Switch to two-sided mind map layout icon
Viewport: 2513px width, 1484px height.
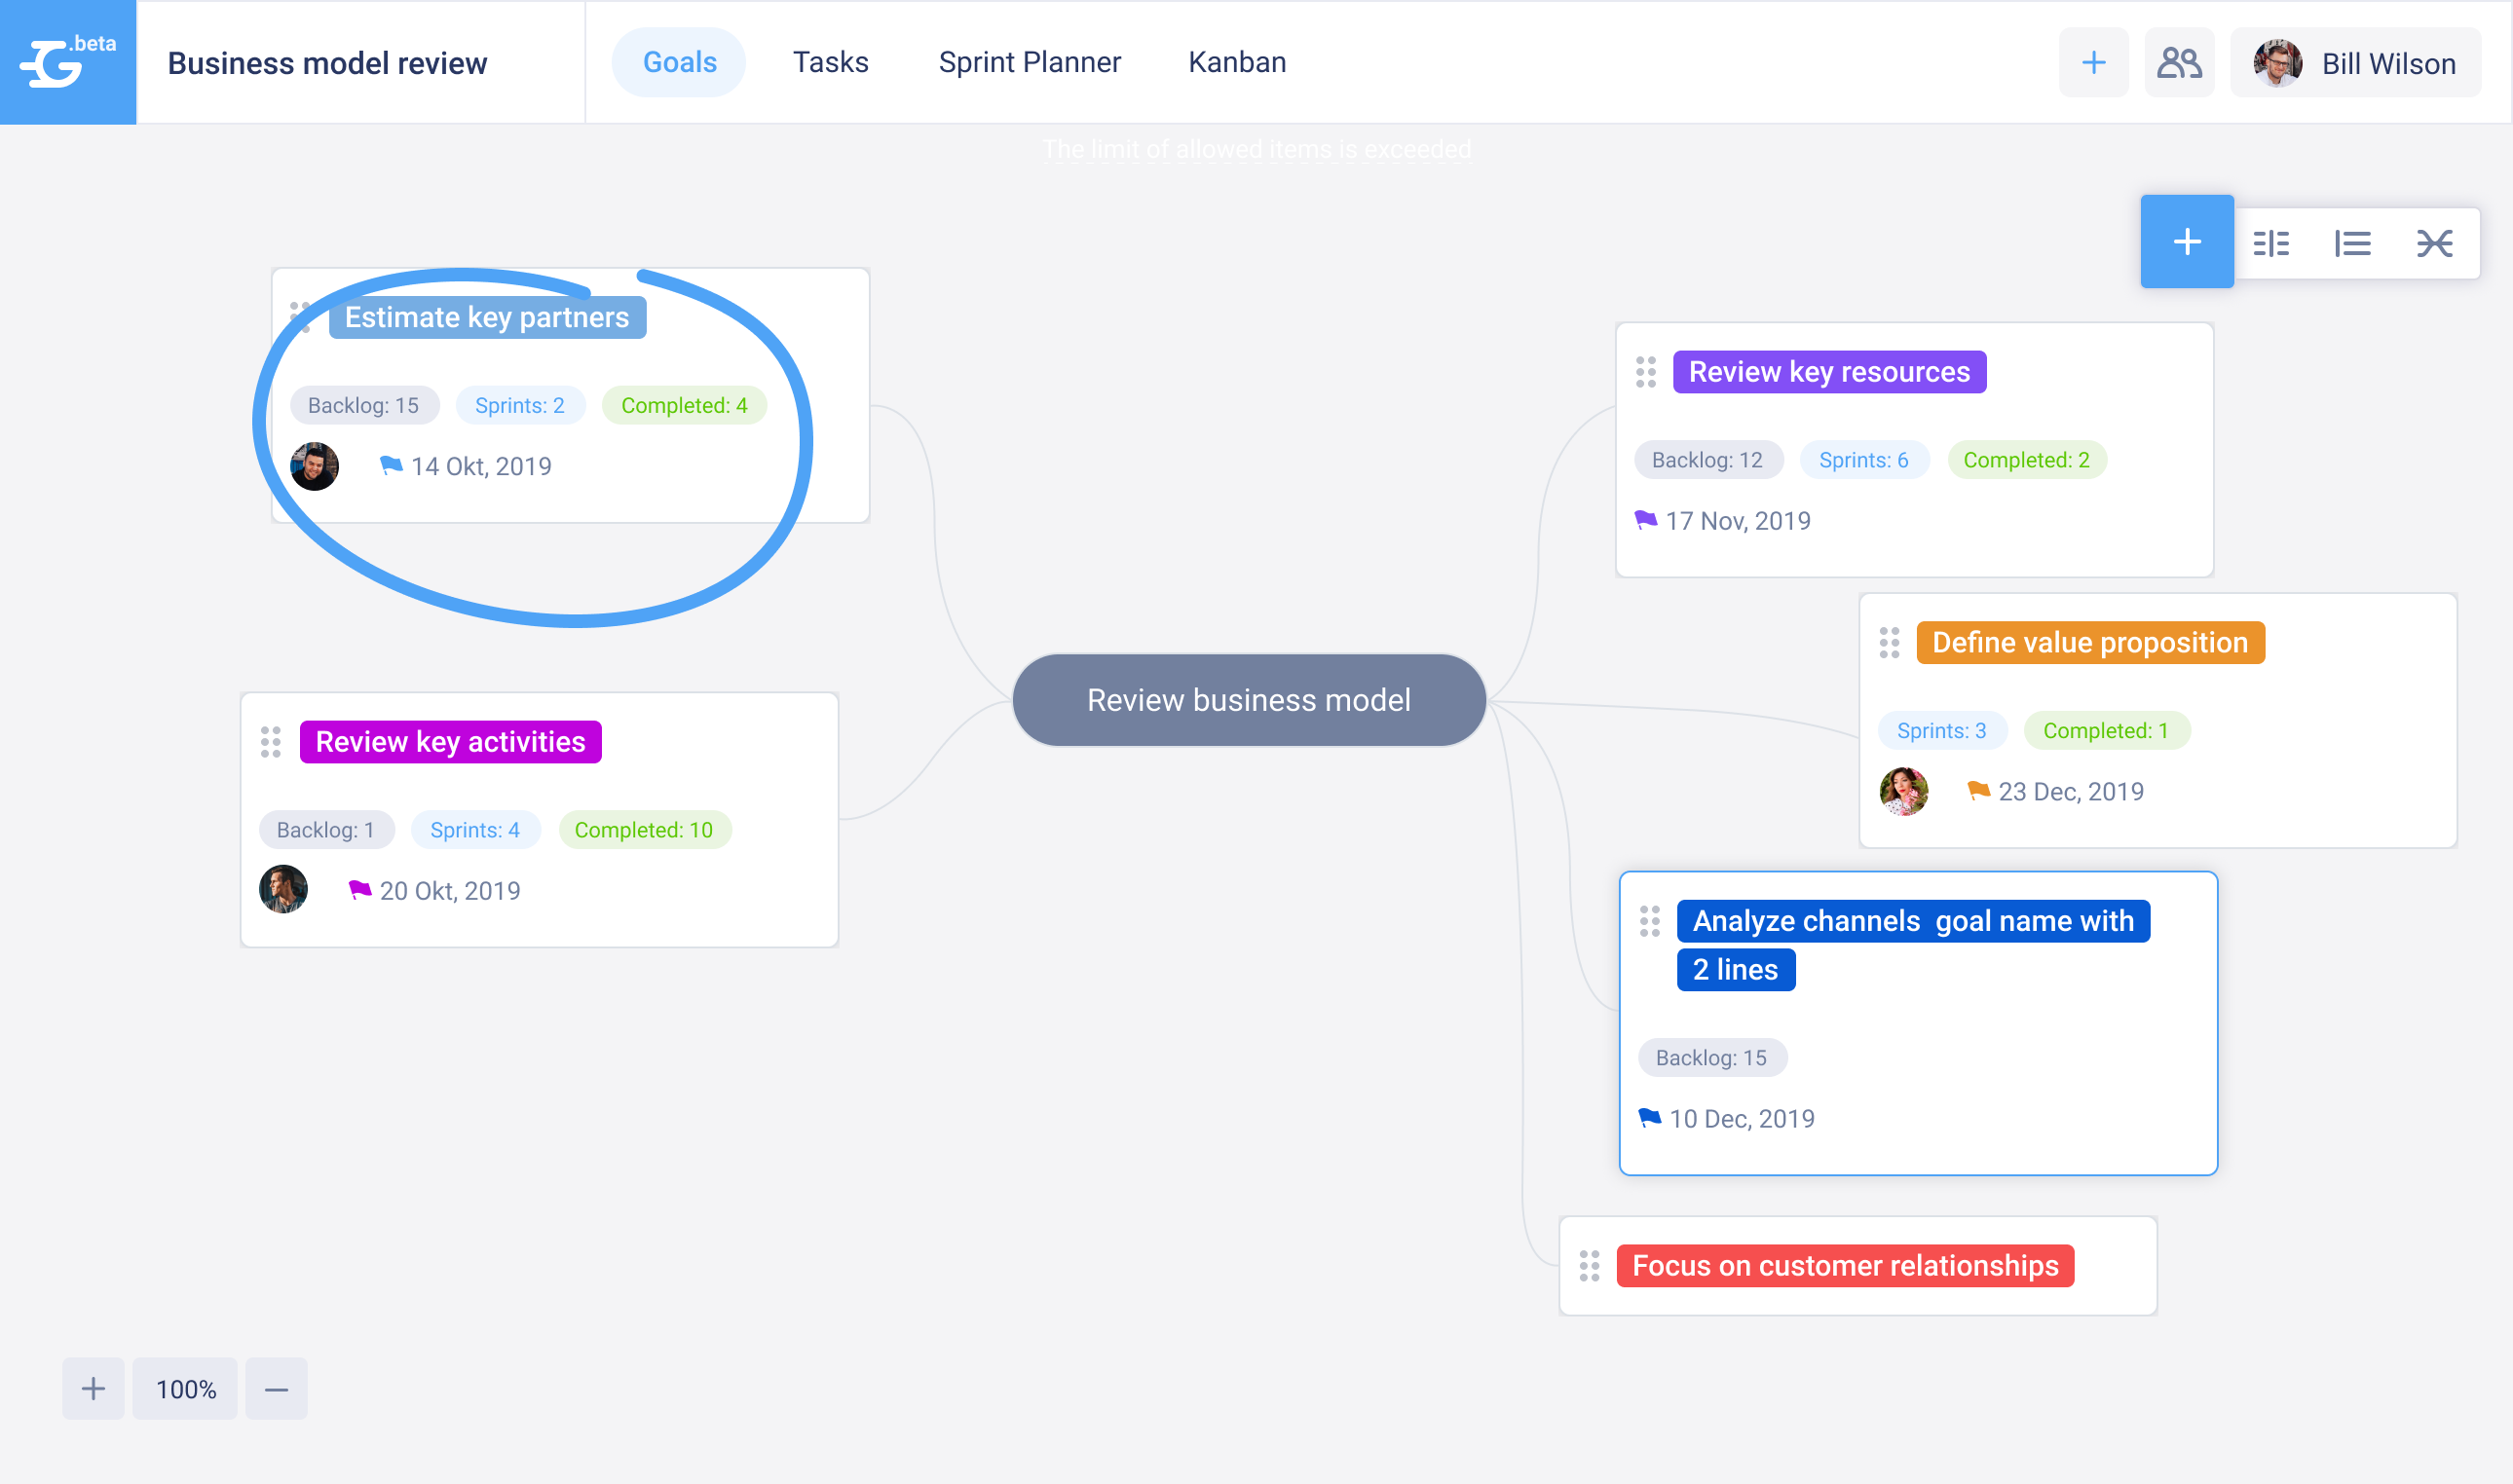2271,243
